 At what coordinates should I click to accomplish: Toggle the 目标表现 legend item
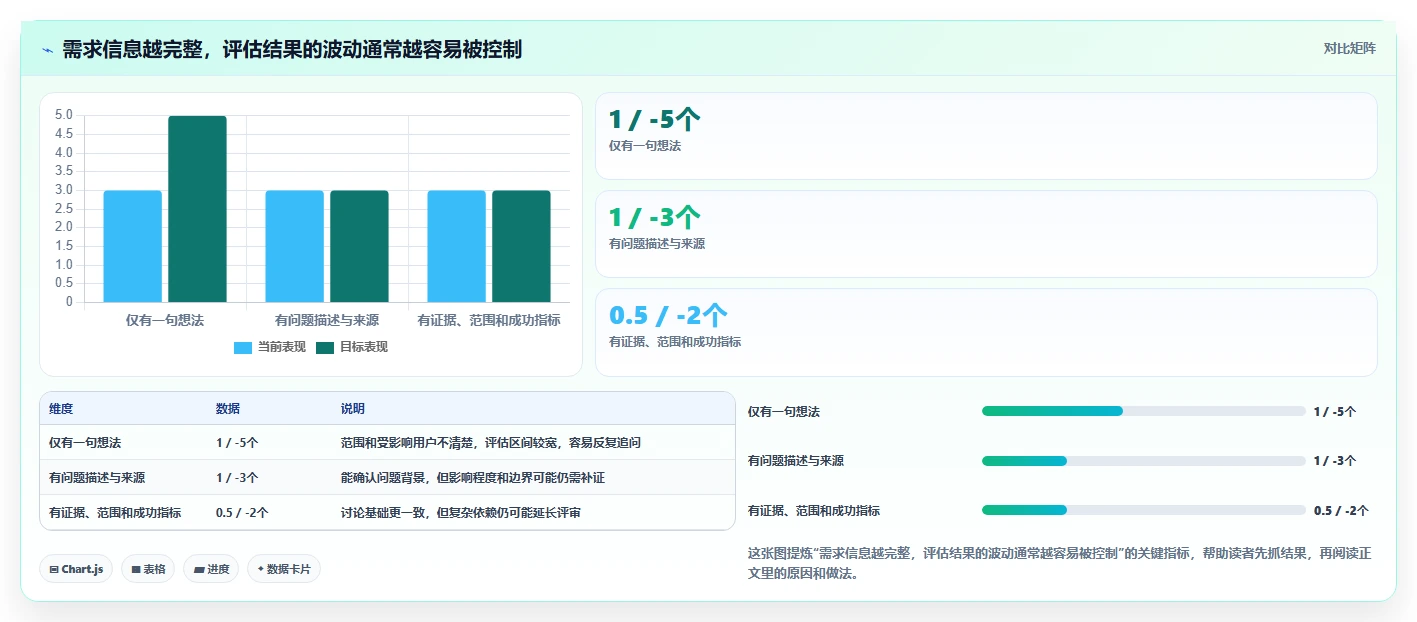coord(352,347)
